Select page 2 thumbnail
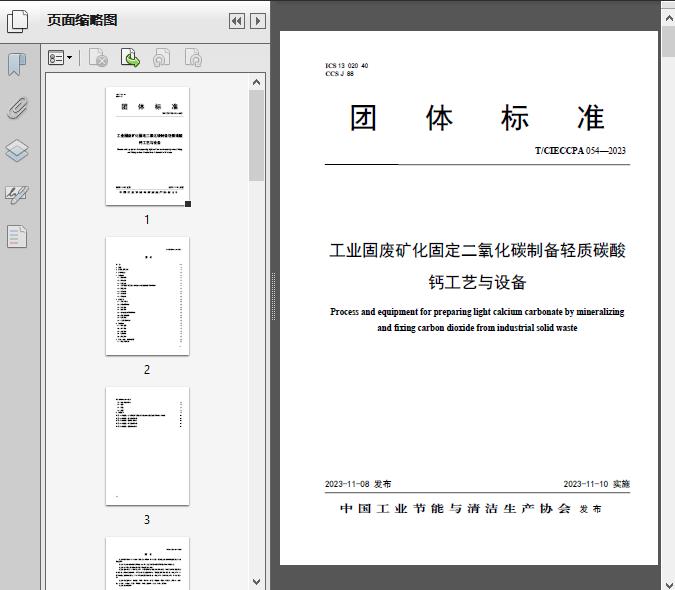 pos(147,296)
